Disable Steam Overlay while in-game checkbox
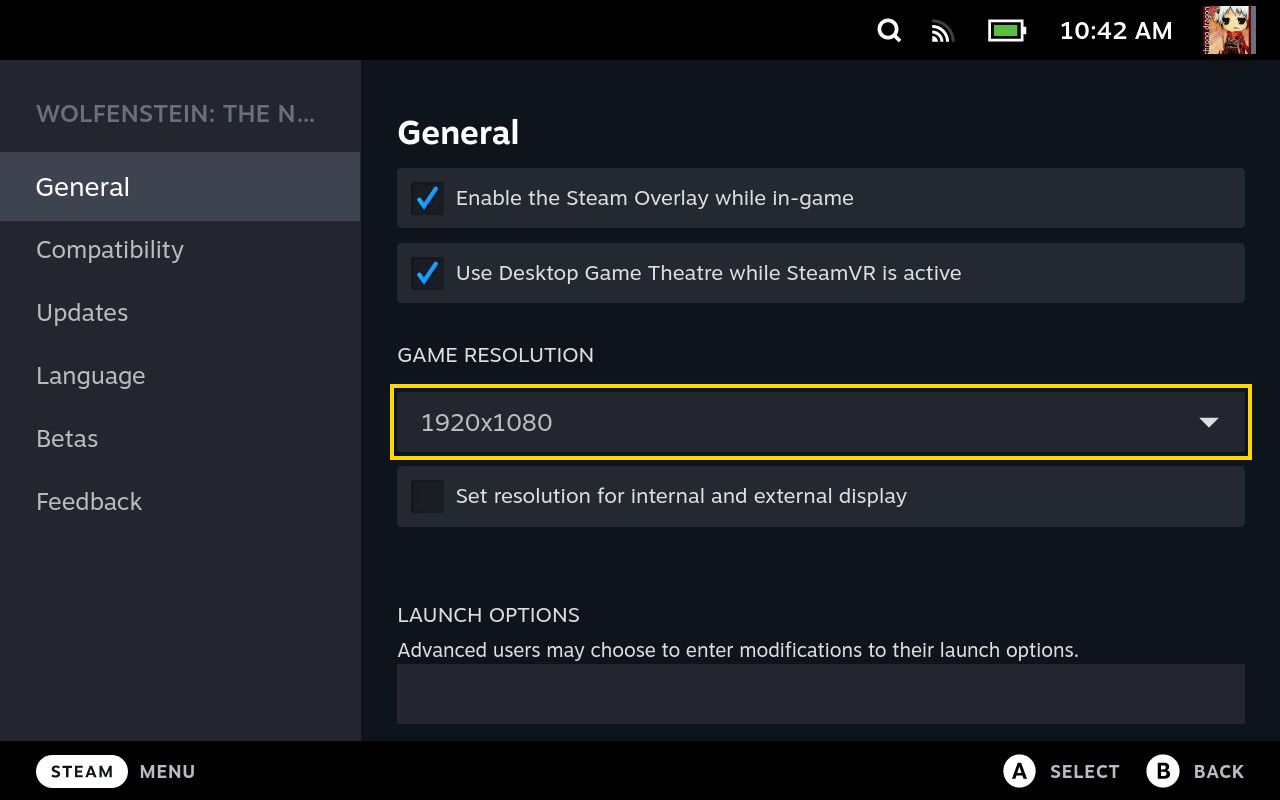Viewport: 1280px width, 800px height. tap(428, 198)
